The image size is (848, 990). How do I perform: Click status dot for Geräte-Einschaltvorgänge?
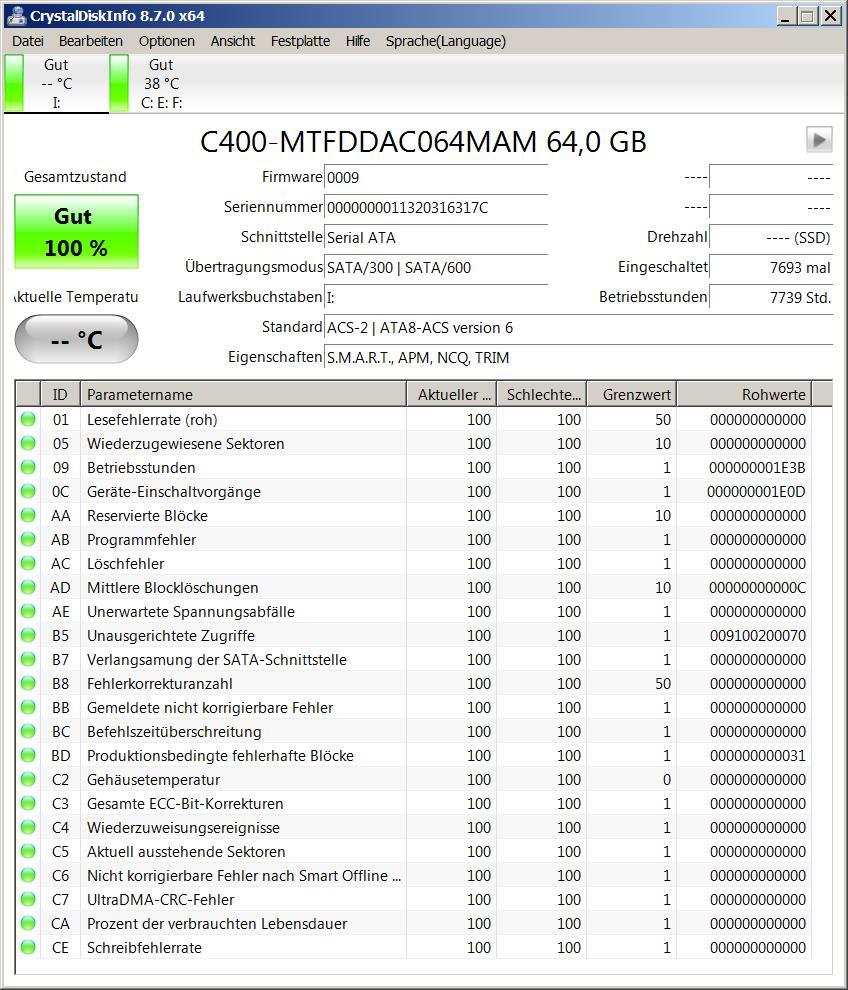pos(28,491)
